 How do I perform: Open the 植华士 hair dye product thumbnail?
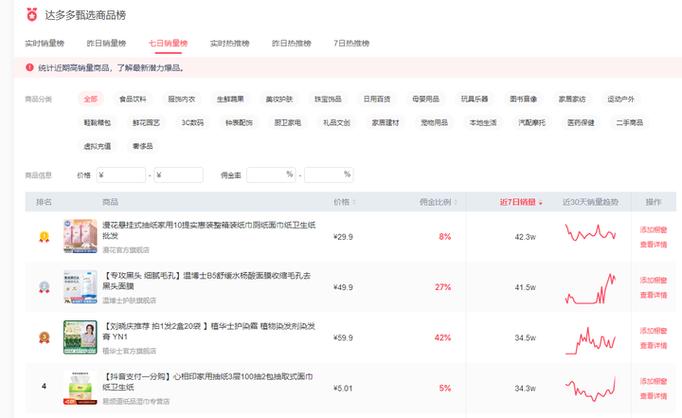pyautogui.click(x=80, y=337)
